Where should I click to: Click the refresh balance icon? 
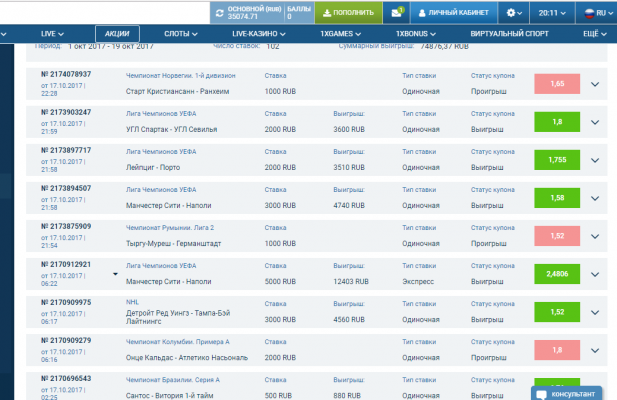[220, 13]
